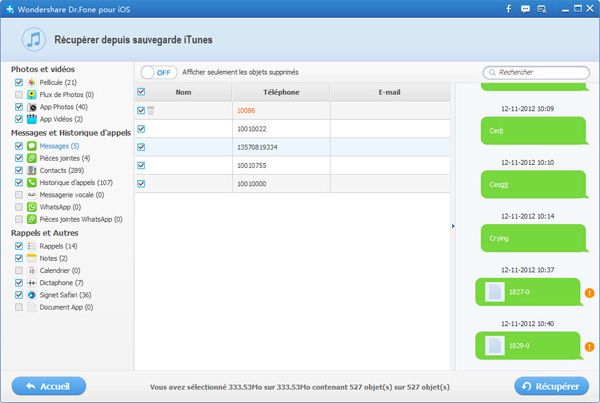Click the Crying message bubble

point(533,238)
